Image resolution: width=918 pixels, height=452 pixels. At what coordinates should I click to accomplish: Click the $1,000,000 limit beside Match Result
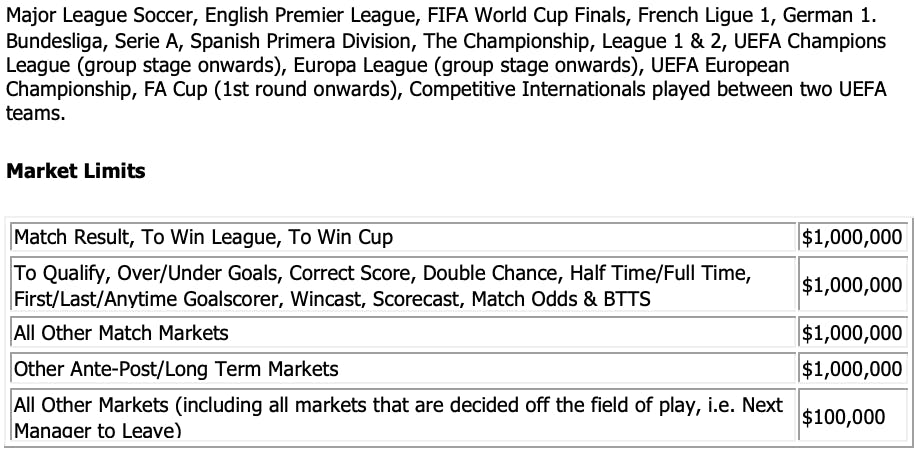(x=852, y=237)
